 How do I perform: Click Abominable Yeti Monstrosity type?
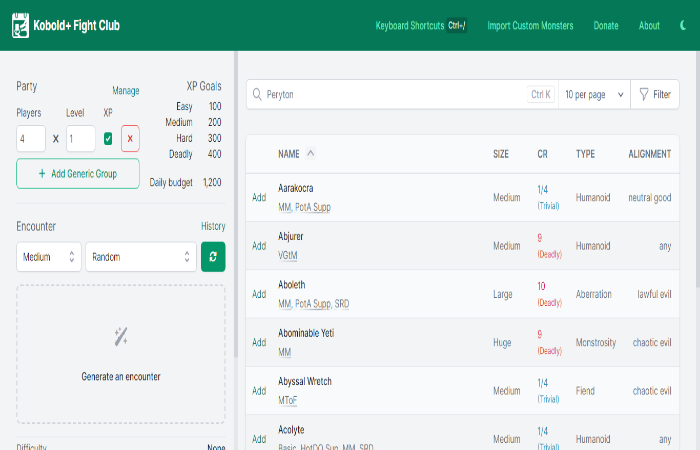(596, 342)
